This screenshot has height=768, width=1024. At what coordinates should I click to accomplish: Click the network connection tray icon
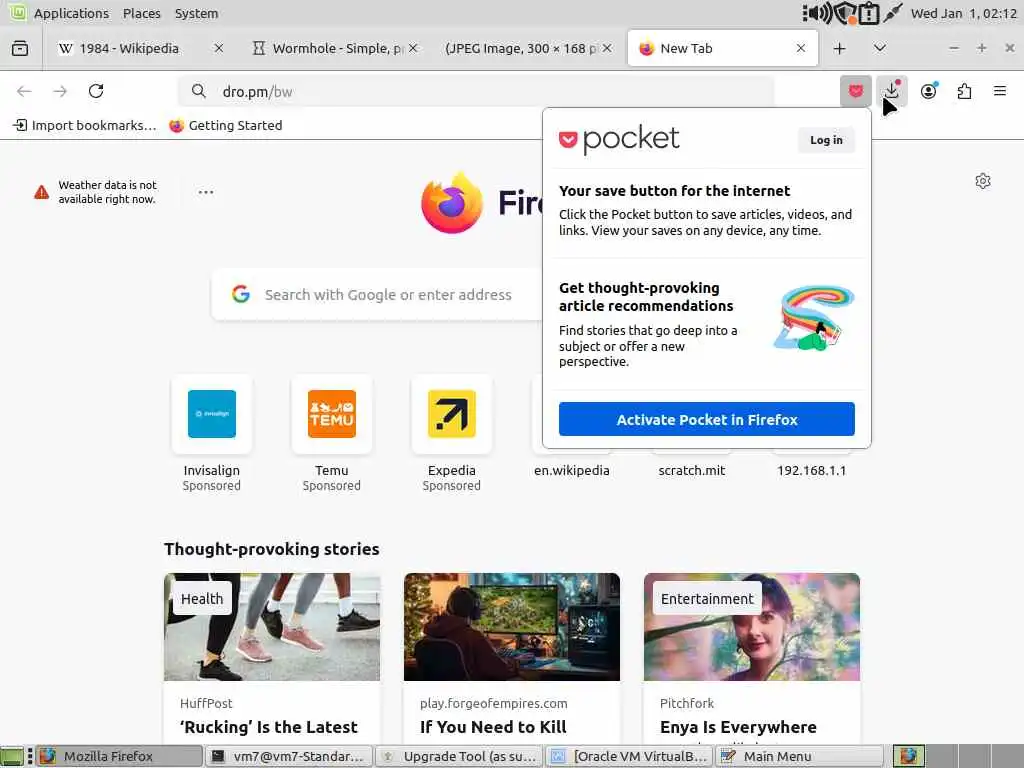[892, 13]
